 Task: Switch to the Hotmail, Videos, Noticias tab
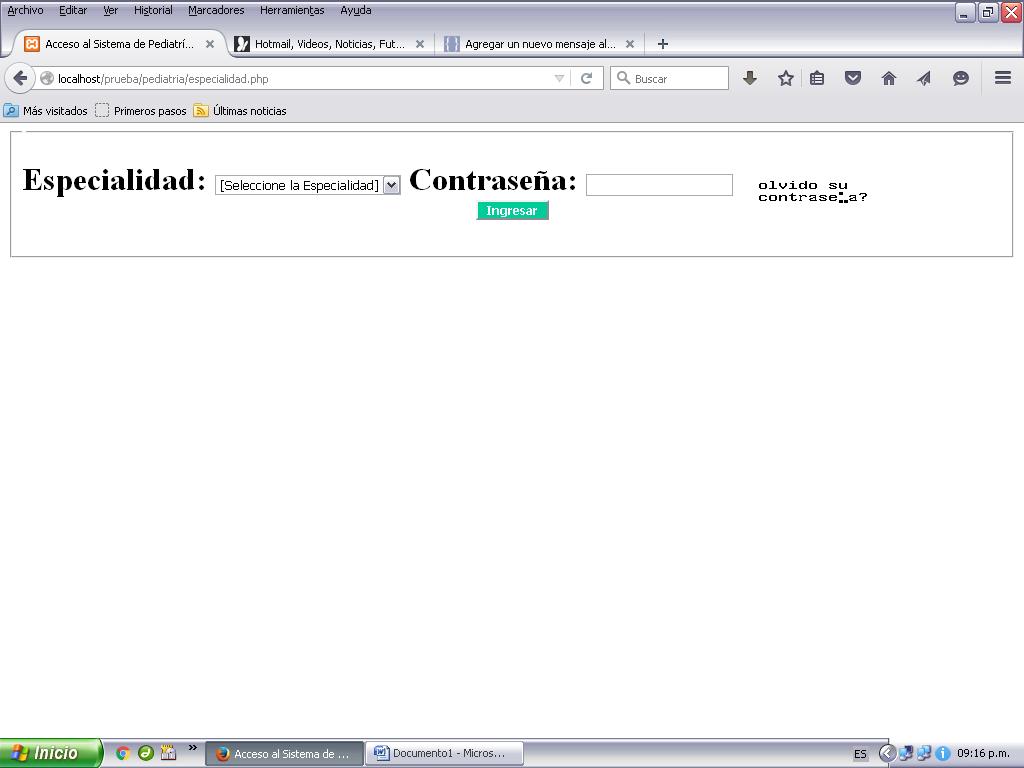coord(330,44)
